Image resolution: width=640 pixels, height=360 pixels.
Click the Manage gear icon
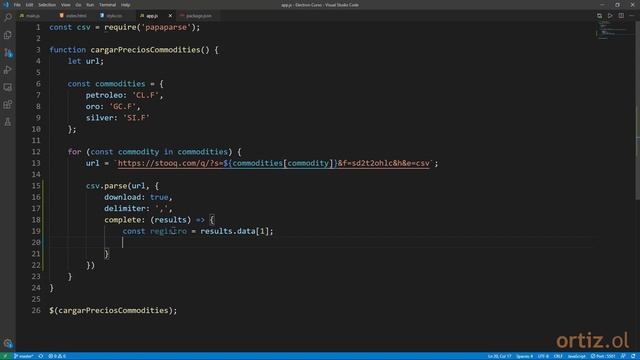[8, 343]
